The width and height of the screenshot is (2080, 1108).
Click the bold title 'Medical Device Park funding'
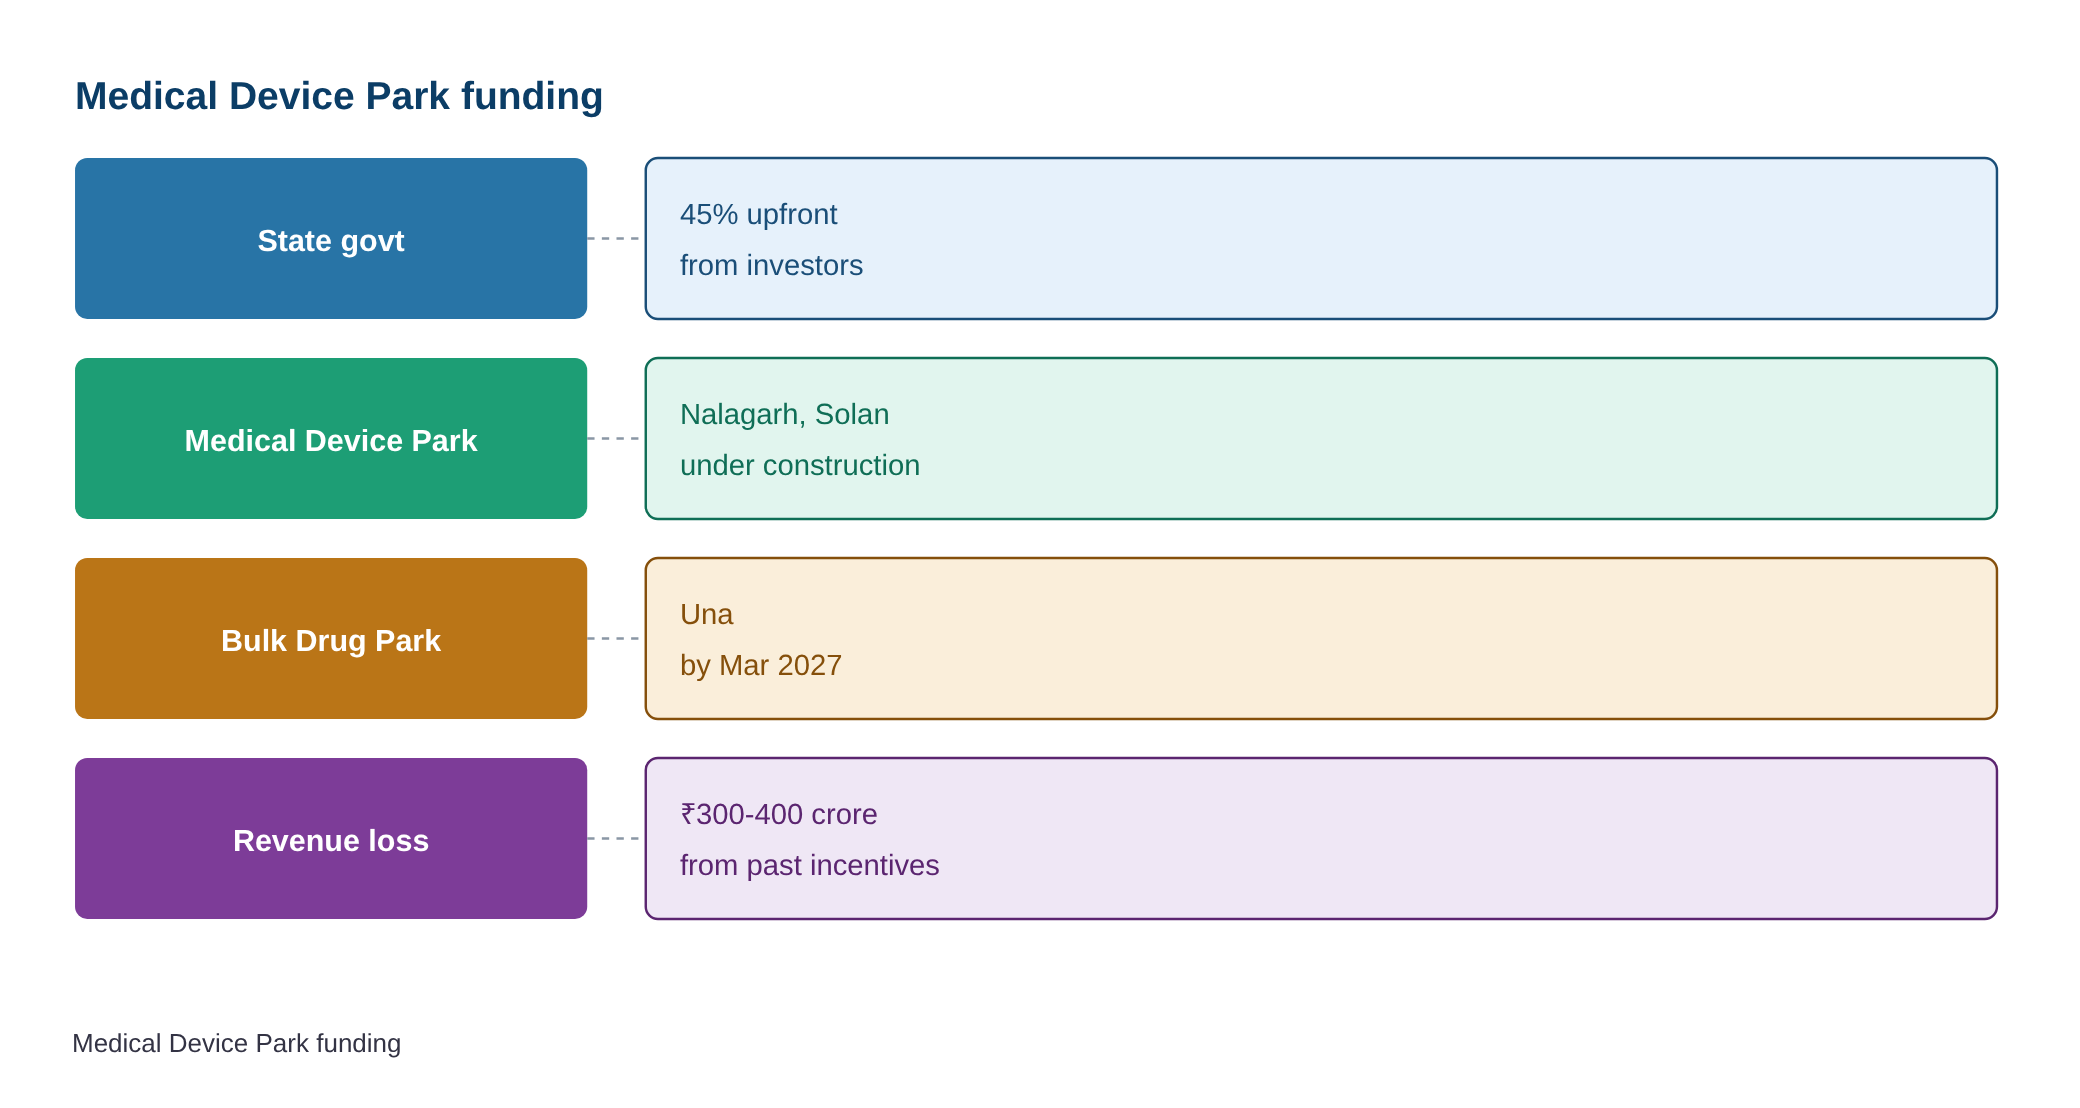coord(339,96)
